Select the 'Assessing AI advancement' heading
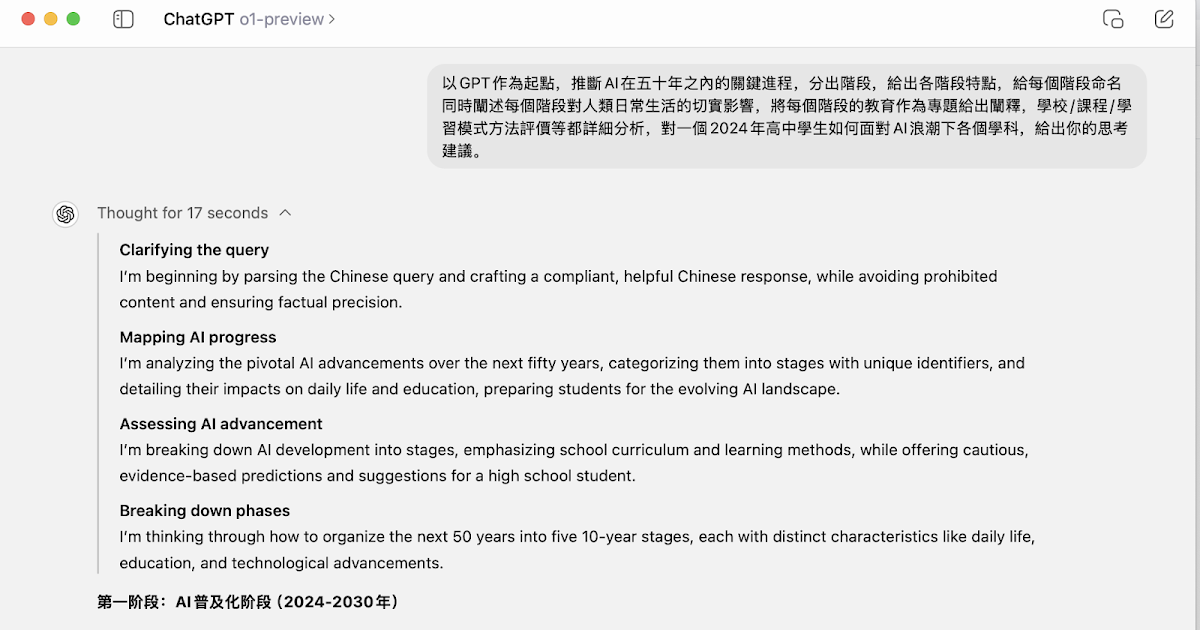 (221, 424)
